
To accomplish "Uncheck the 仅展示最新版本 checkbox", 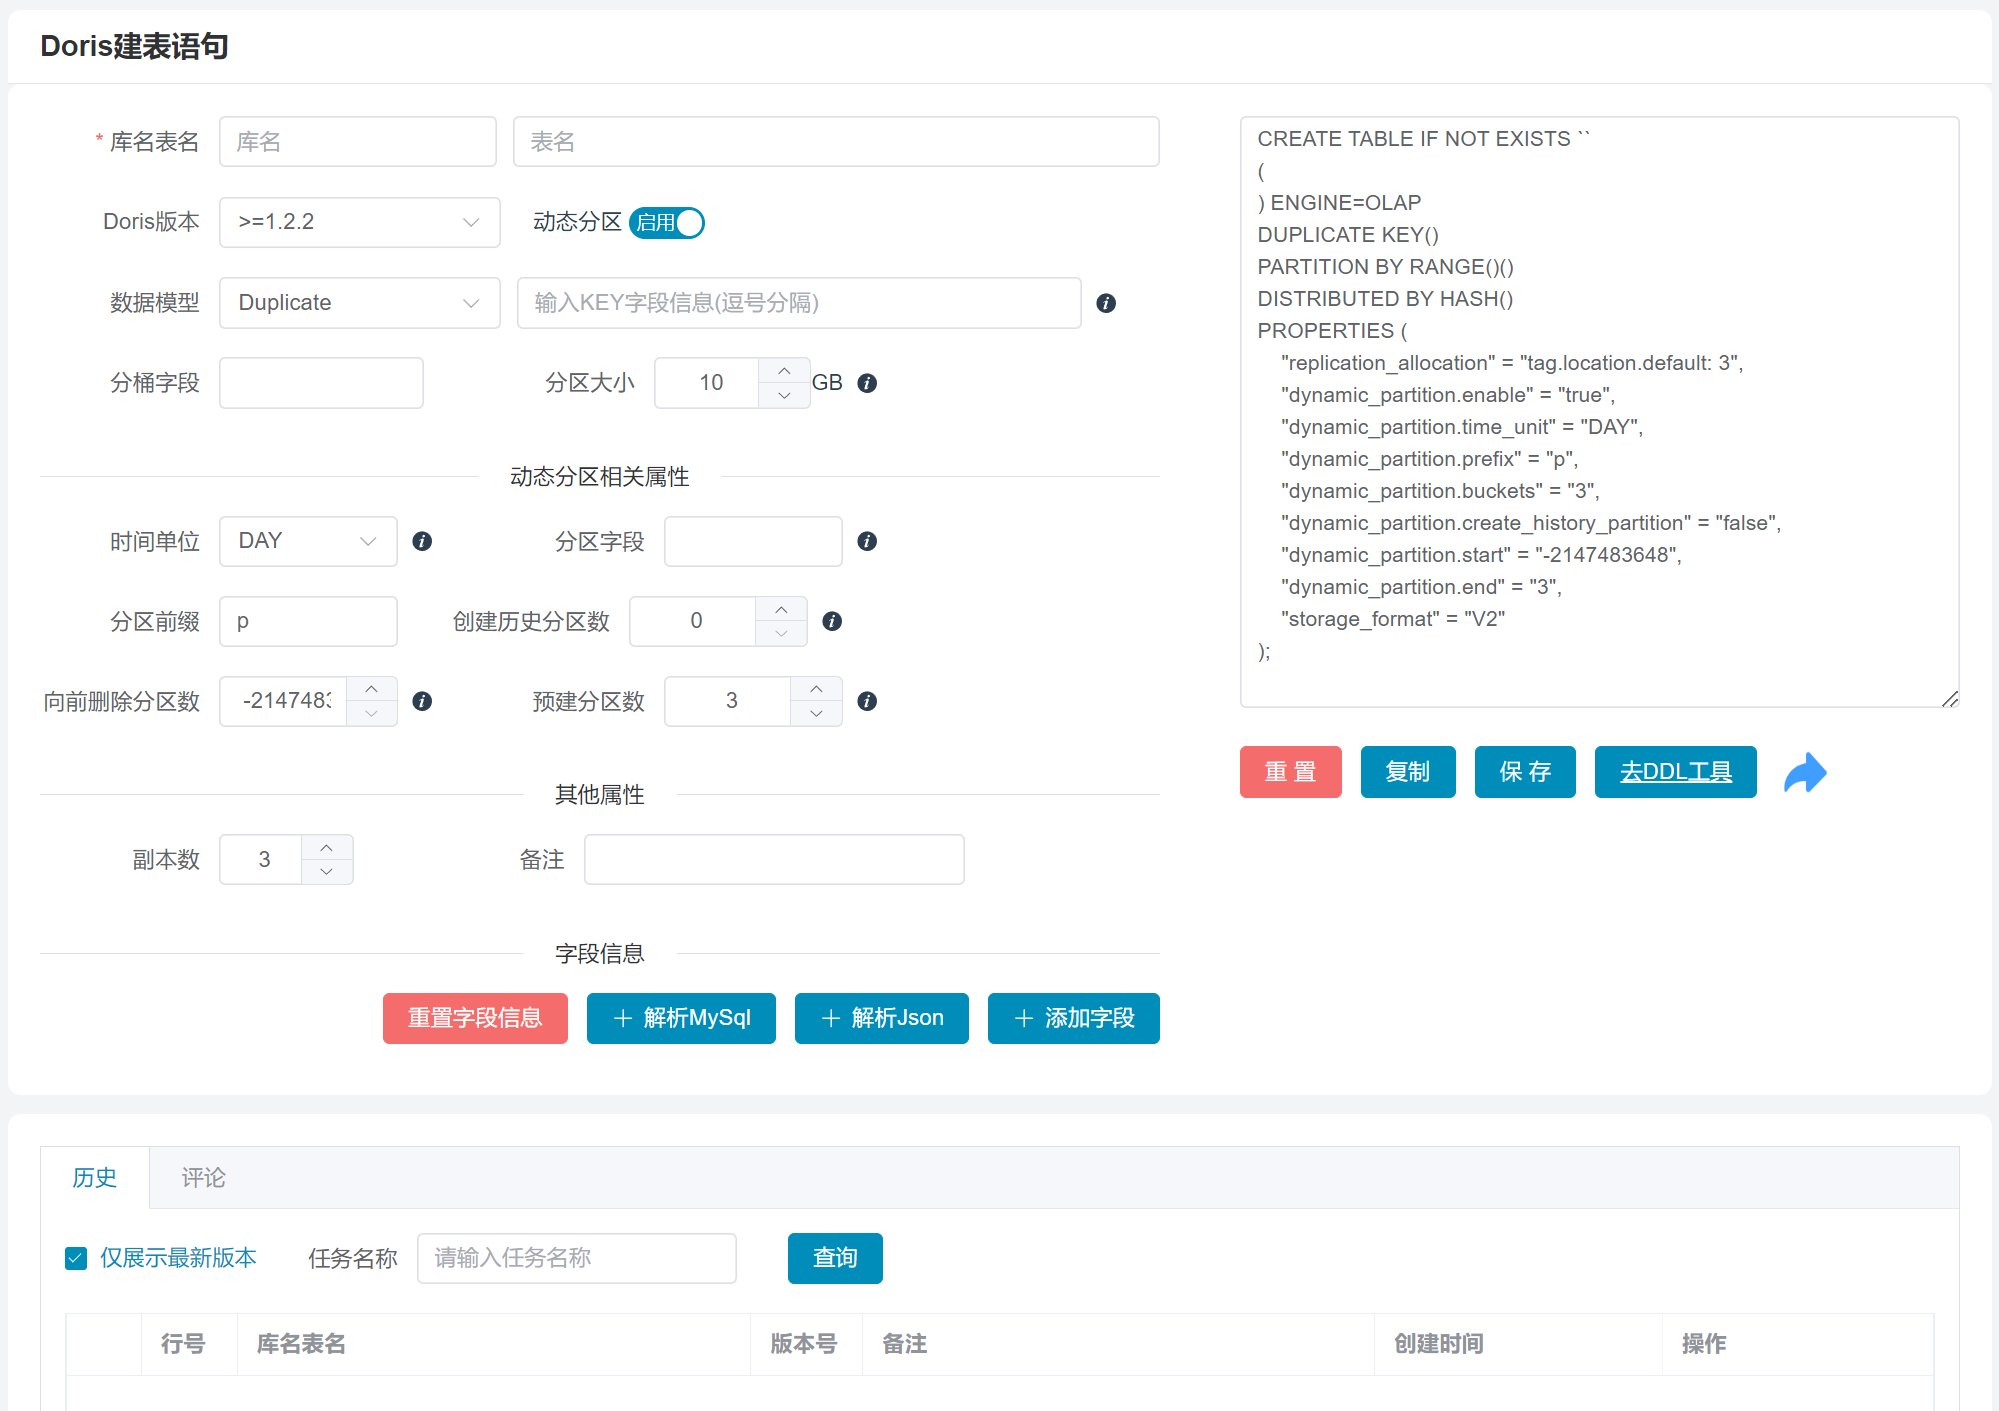I will click(x=76, y=1258).
